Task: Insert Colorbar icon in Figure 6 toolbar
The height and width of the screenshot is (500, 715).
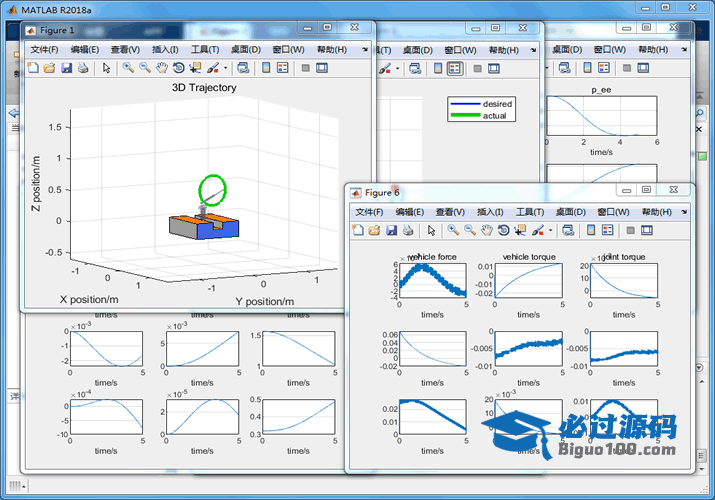Action: click(x=591, y=230)
